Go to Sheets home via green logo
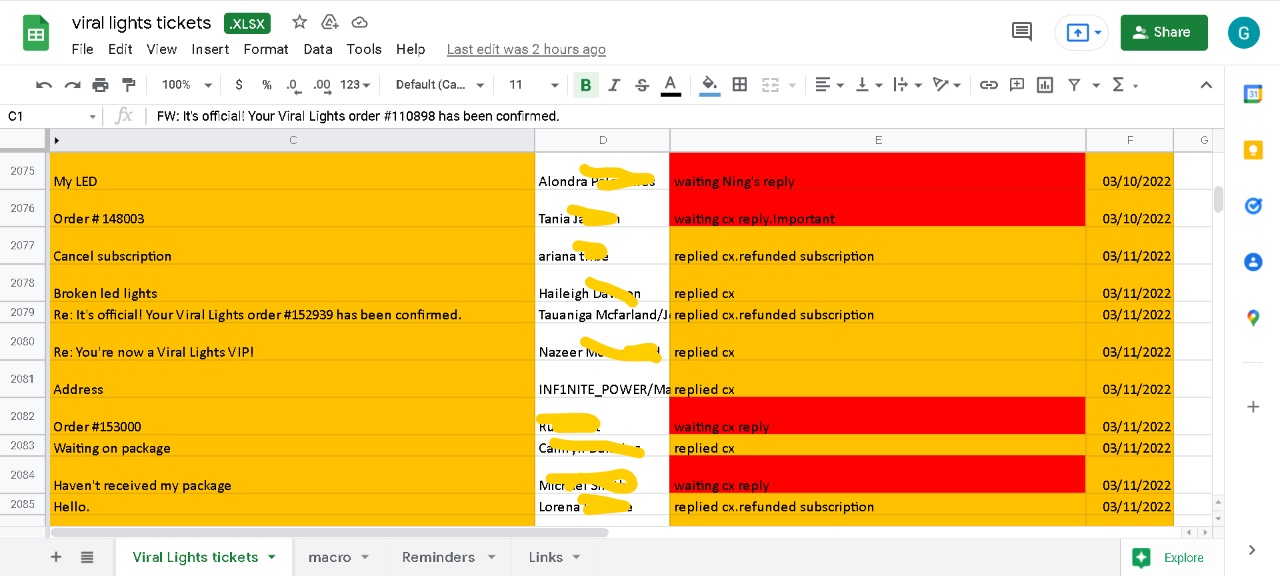 coord(37,33)
